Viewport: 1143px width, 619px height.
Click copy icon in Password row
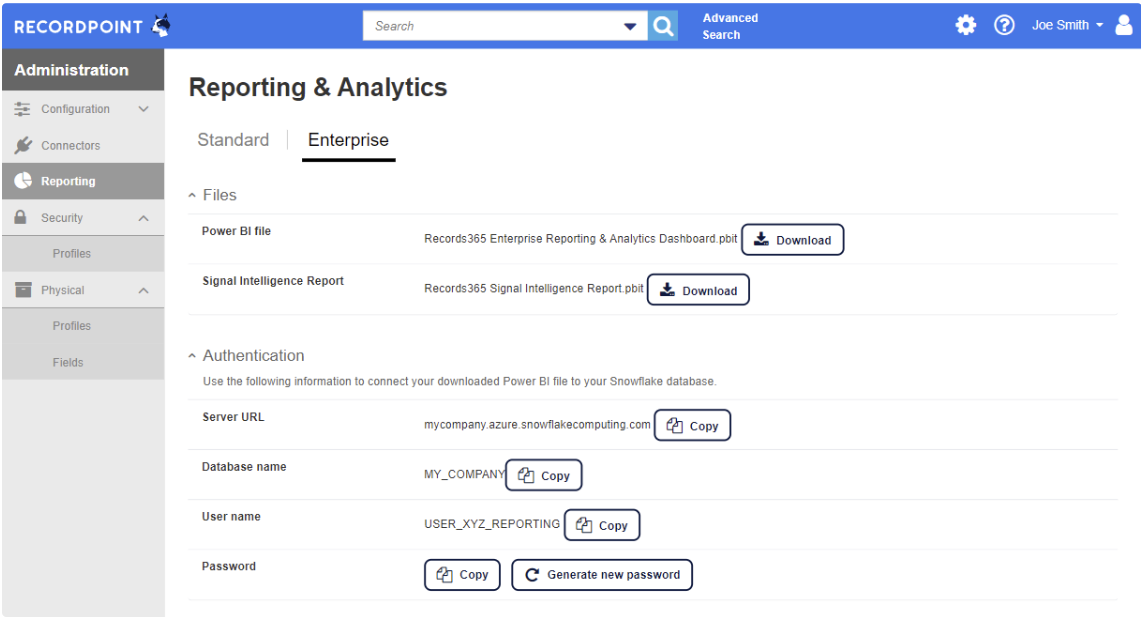click(445, 575)
